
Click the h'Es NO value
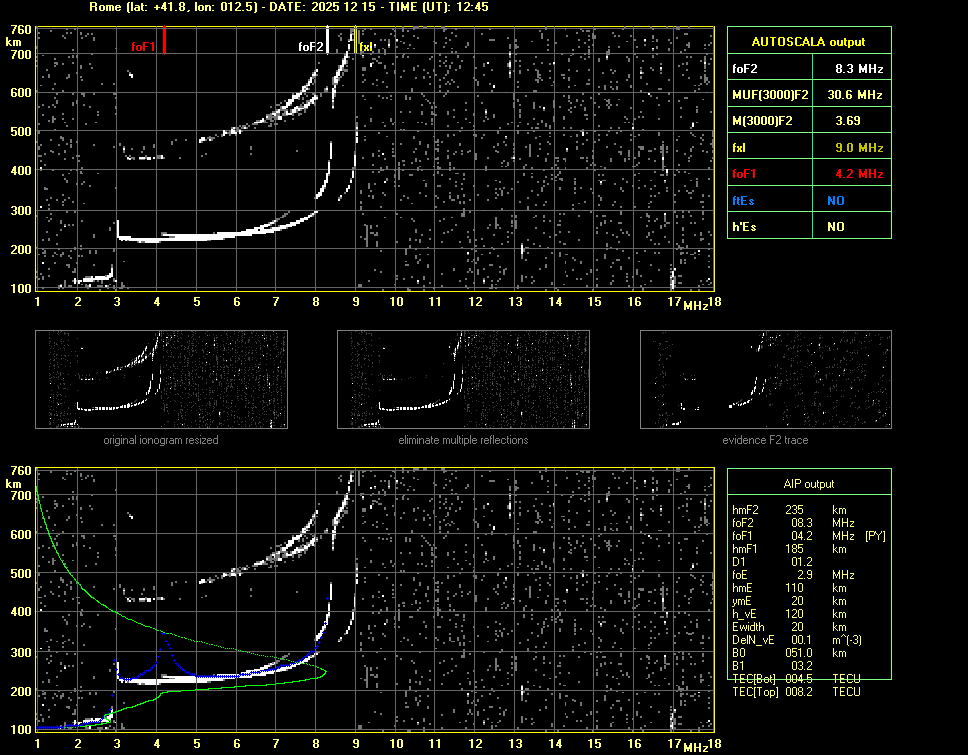pos(835,227)
